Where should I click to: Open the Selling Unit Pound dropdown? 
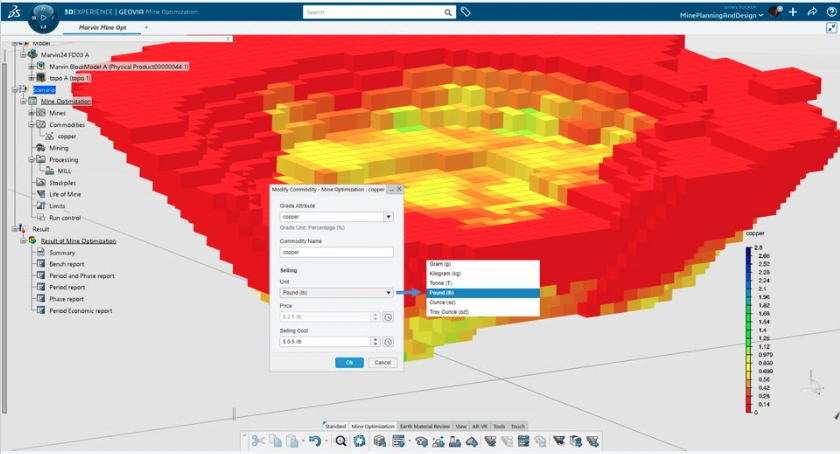click(336, 293)
